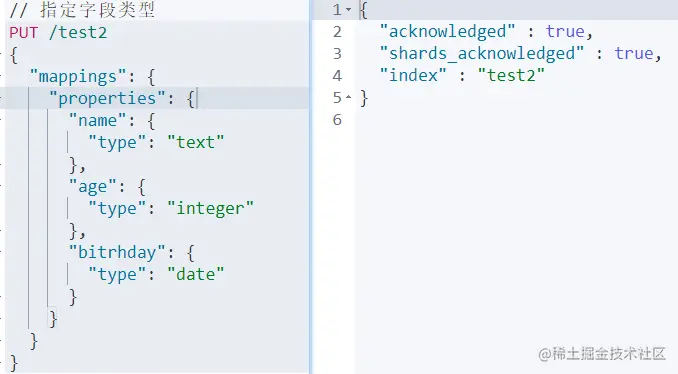This screenshot has height=374, width=678.
Task: Click the "test2" index value in the response
Action: point(511,76)
